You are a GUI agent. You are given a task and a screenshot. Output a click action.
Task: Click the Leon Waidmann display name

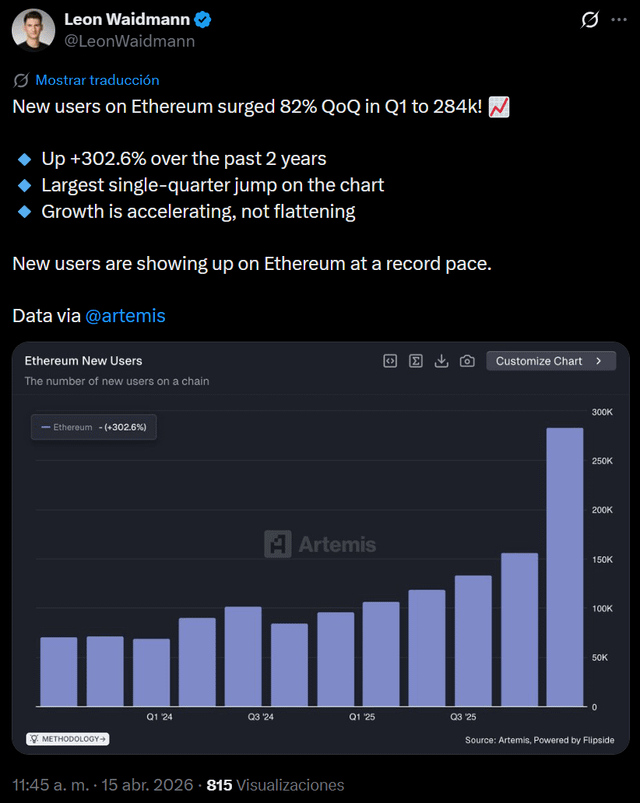(126, 20)
